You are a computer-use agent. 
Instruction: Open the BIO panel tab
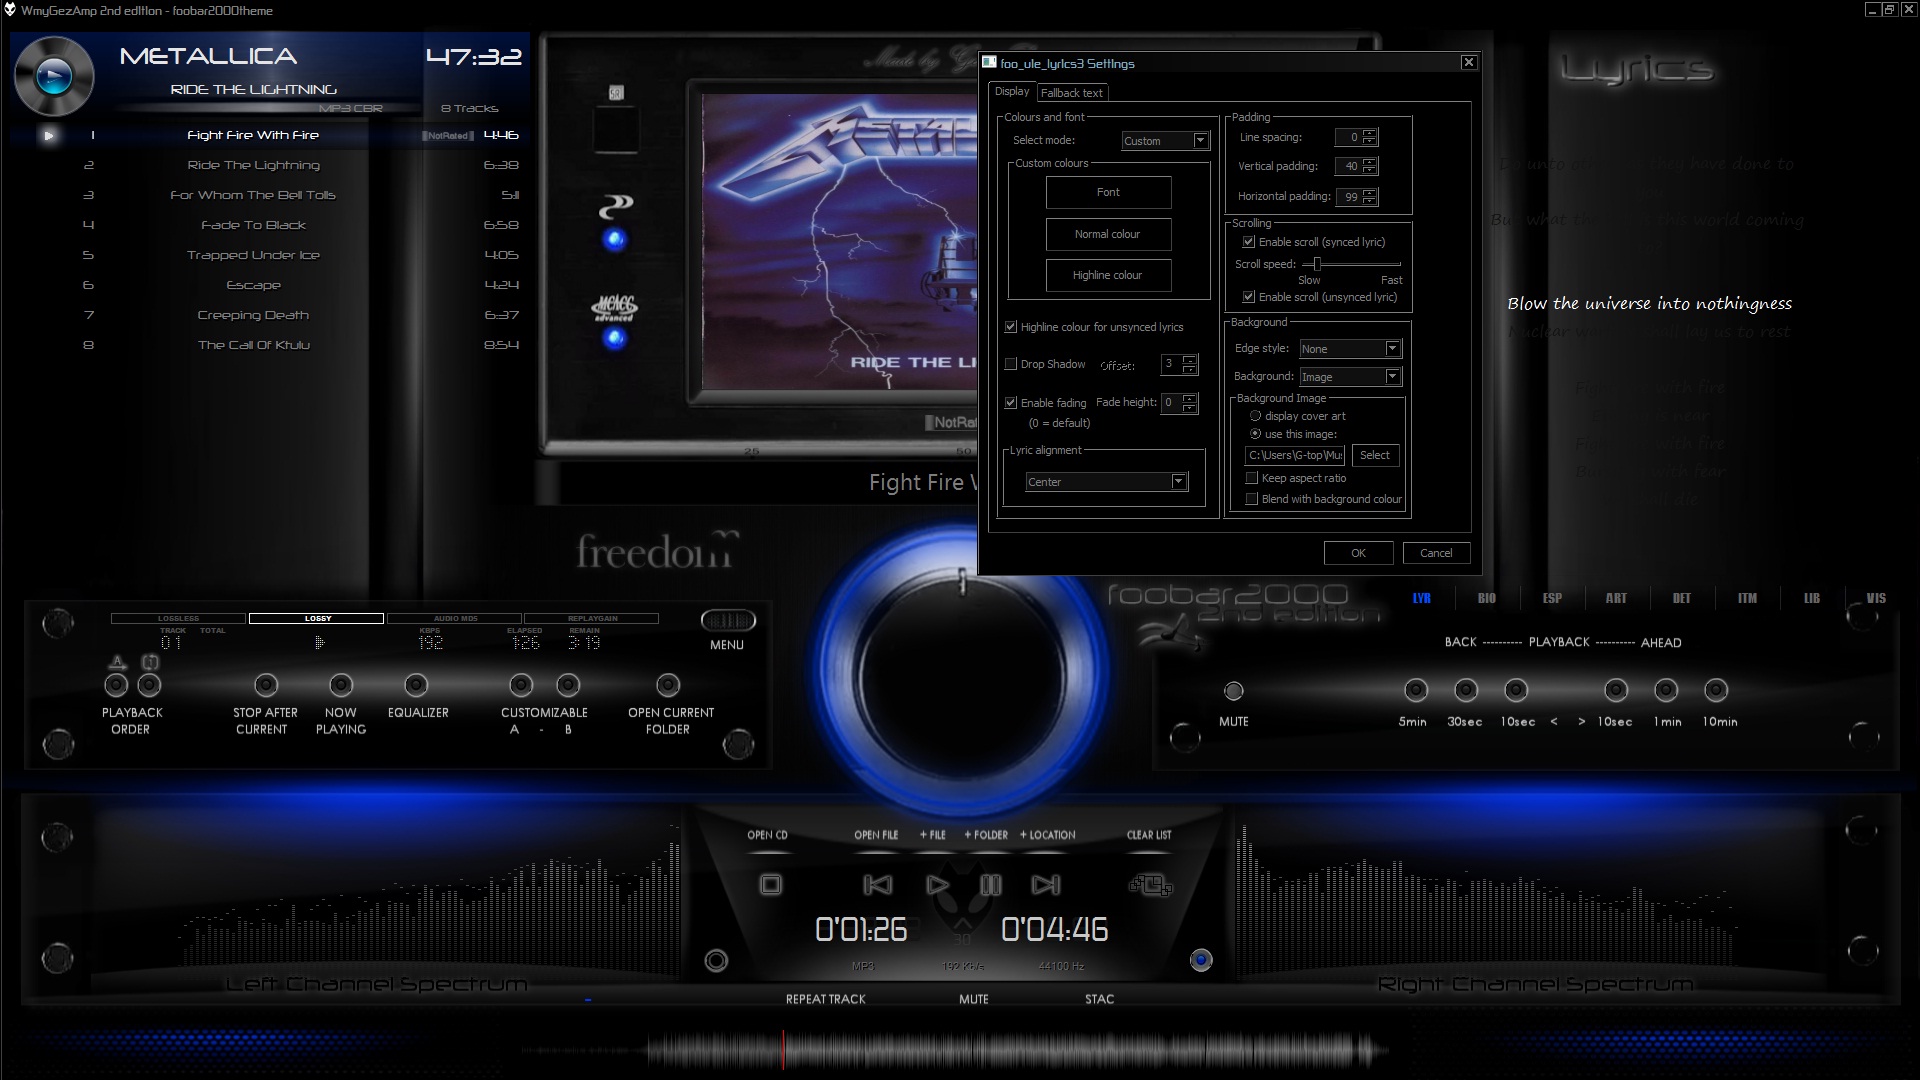tap(1487, 598)
